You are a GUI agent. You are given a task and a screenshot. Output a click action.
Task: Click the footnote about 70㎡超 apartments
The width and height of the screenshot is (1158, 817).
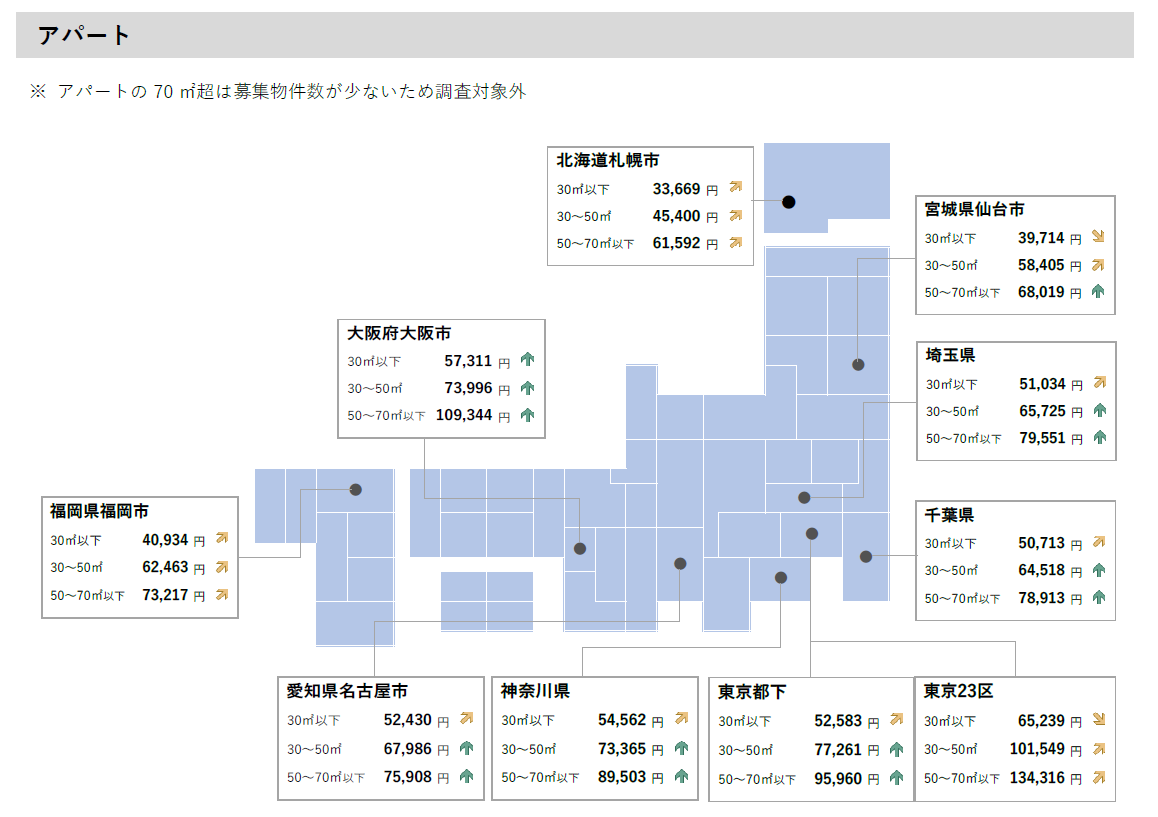tap(278, 91)
